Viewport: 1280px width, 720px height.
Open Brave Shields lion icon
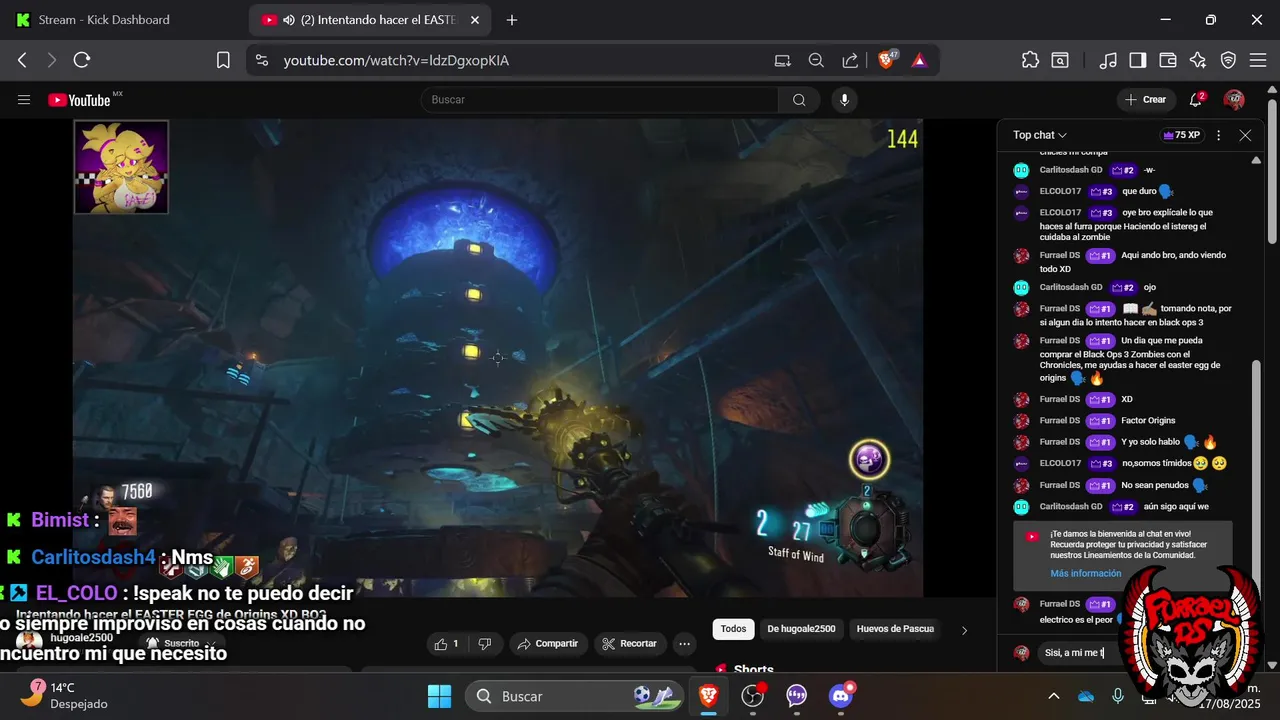tap(886, 60)
